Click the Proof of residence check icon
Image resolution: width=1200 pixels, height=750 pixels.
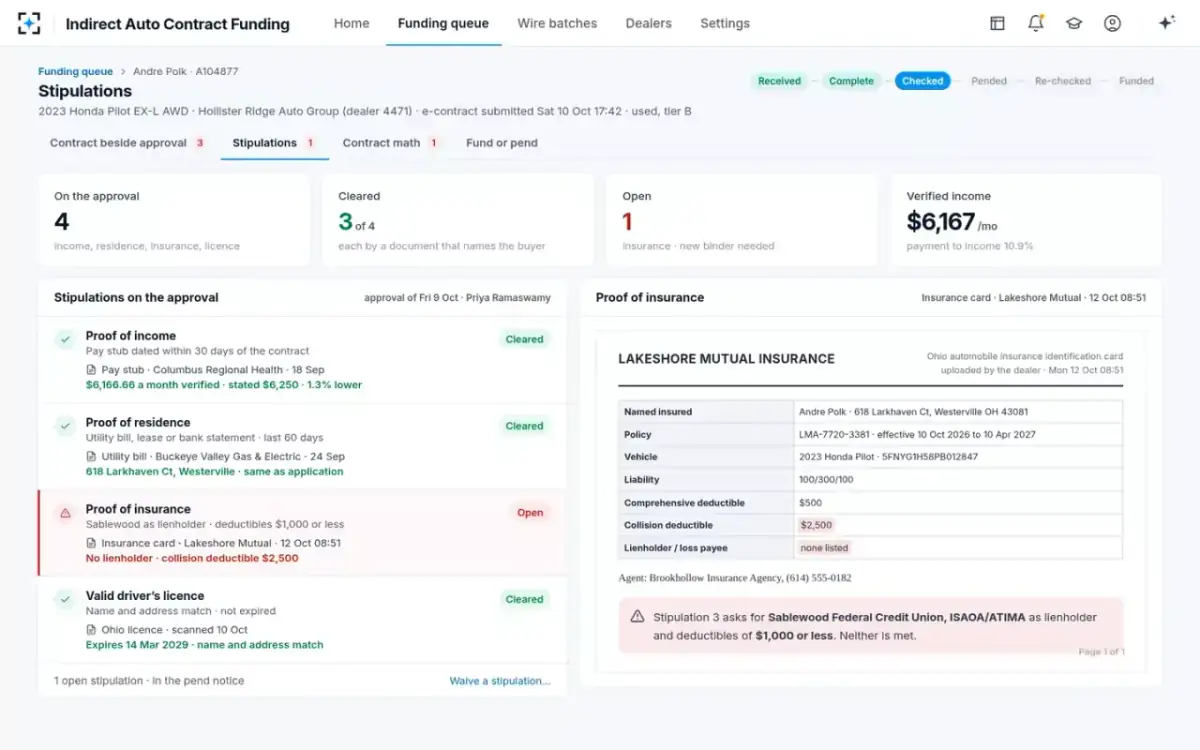click(65, 427)
